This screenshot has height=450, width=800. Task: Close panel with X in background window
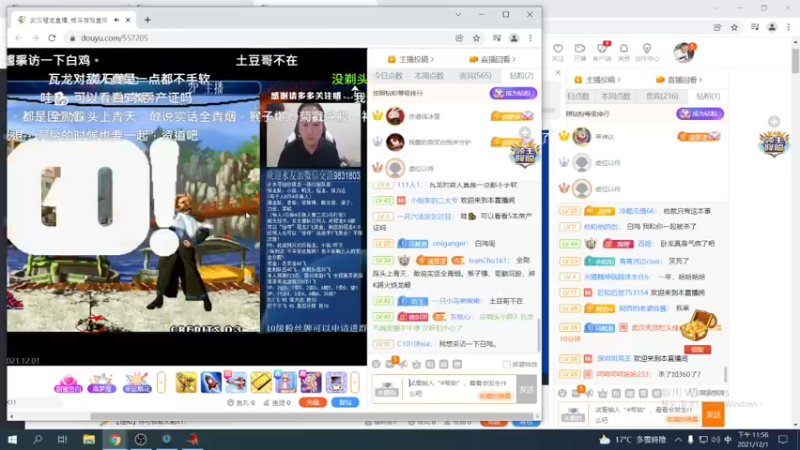click(x=558, y=73)
